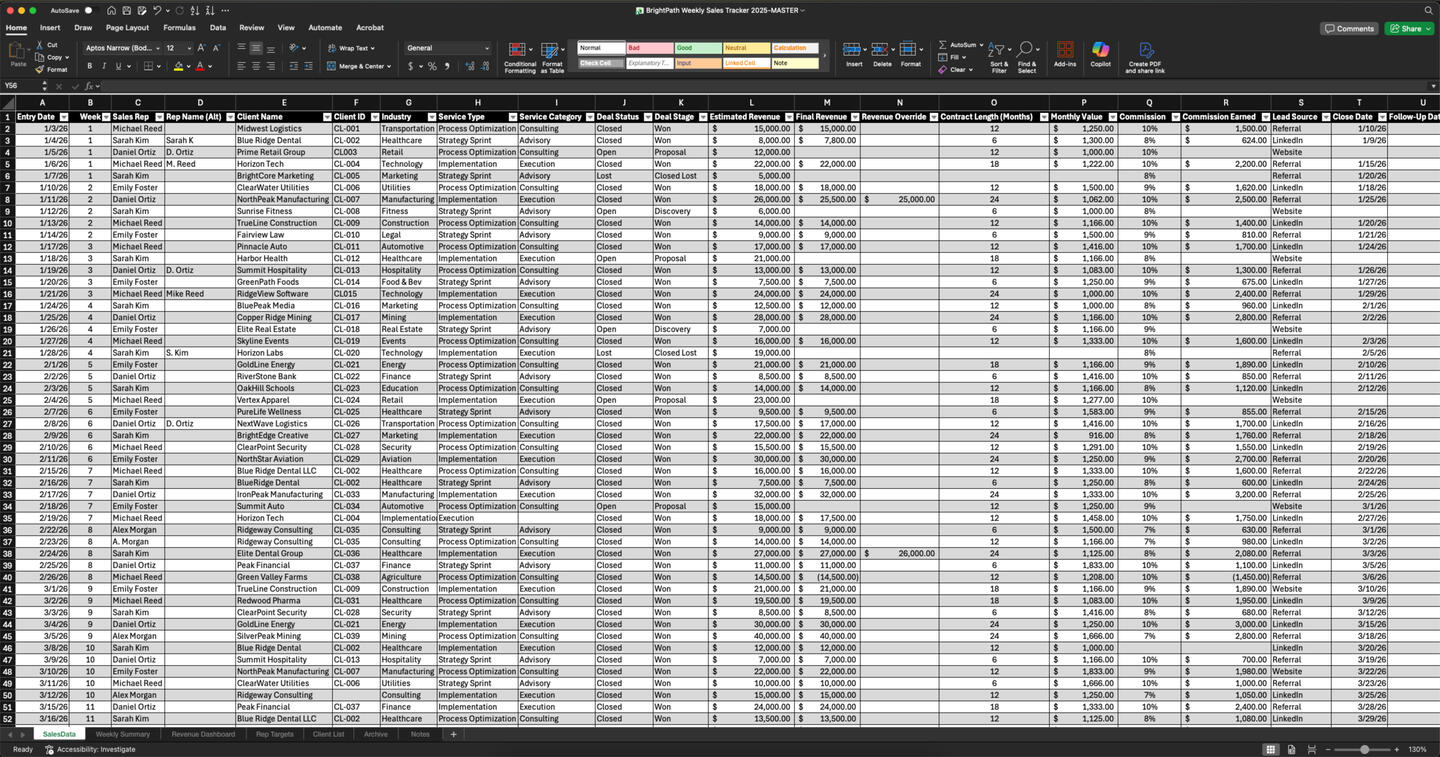Open the Copilot assistant
Viewport: 1440px width, 757px height.
(x=1100, y=54)
